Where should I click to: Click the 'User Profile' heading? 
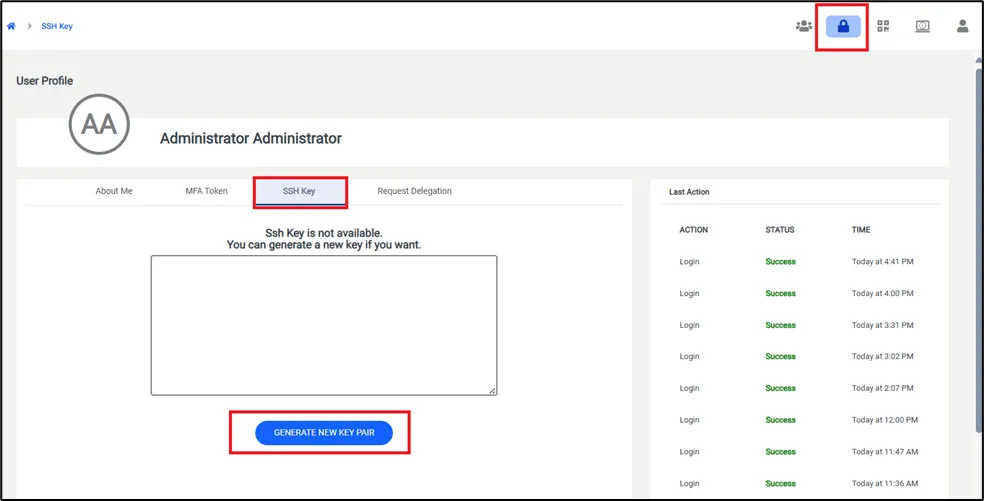(45, 81)
